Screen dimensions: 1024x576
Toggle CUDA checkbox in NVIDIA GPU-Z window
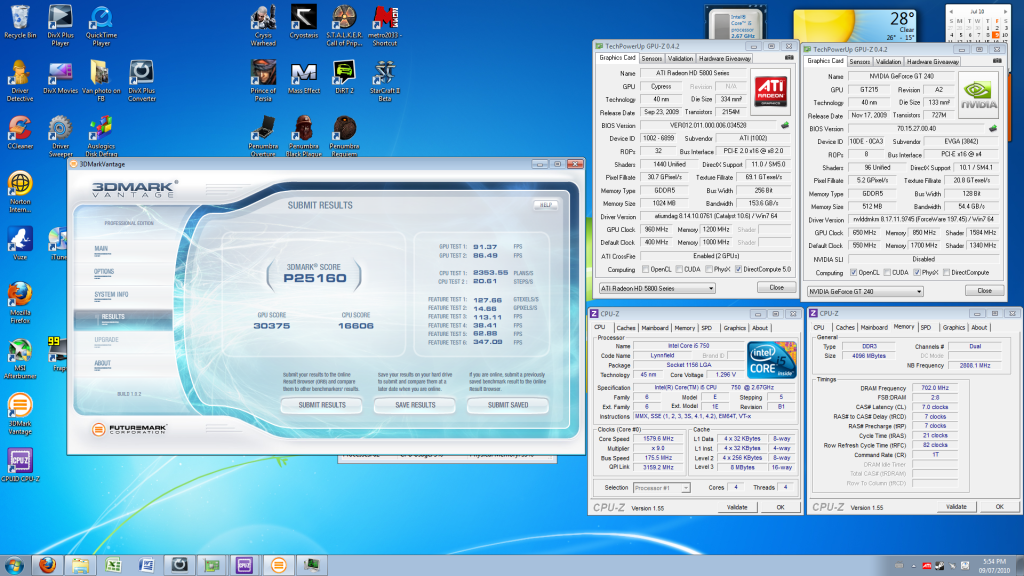click(x=887, y=273)
